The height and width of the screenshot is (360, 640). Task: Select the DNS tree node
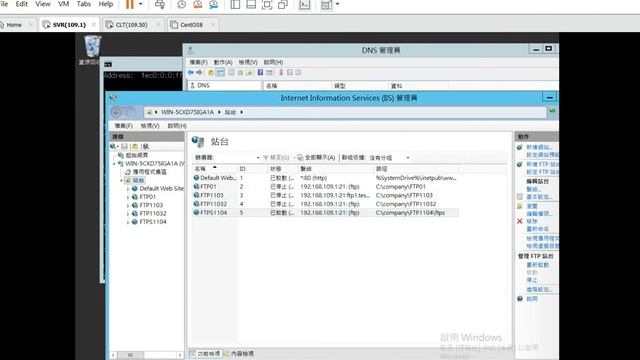coord(203,85)
